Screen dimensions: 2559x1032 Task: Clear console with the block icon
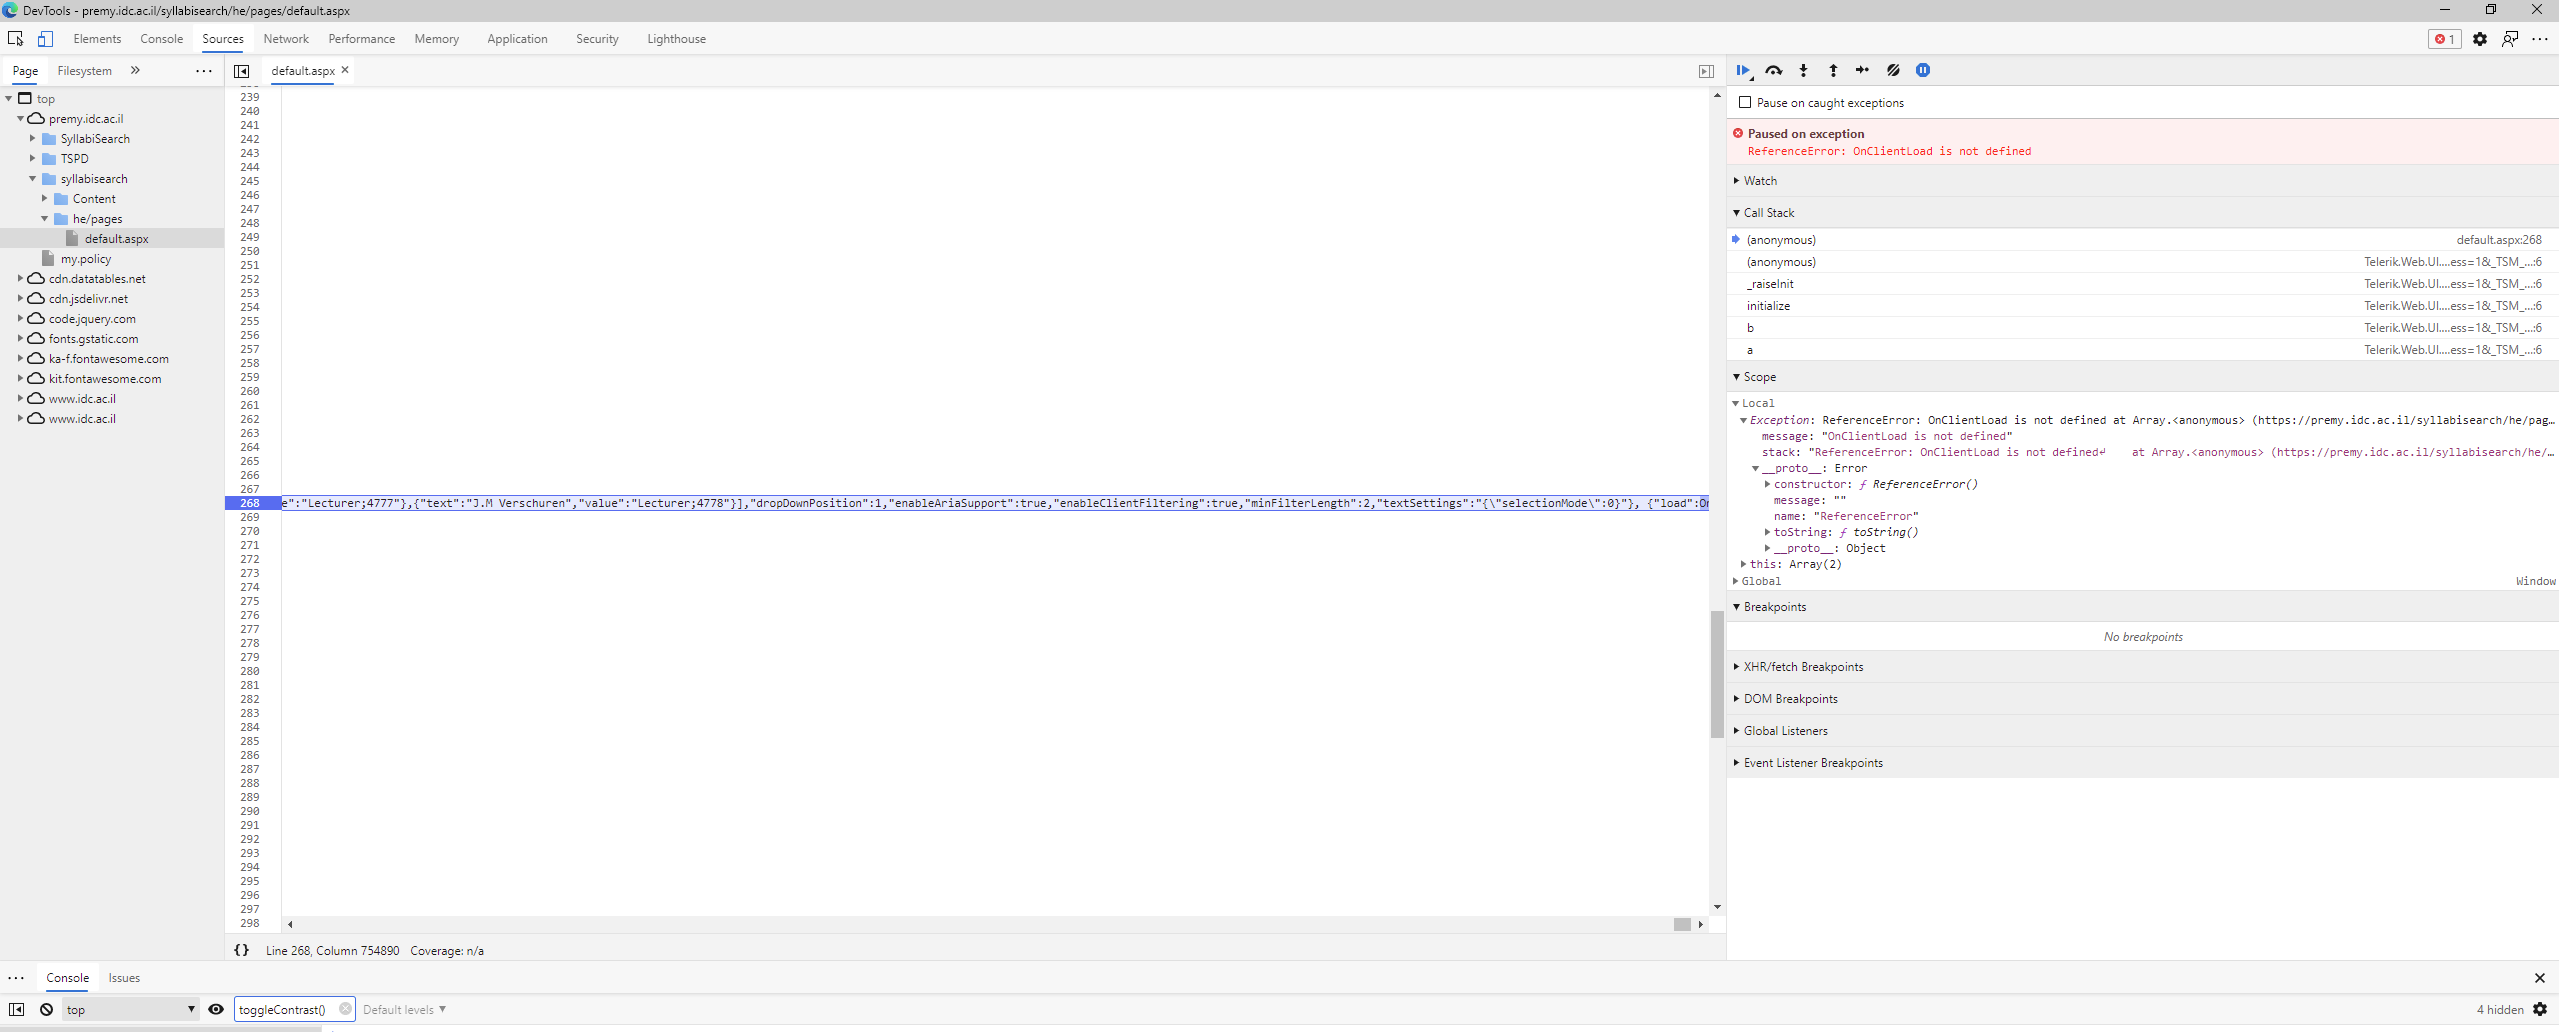(x=46, y=1009)
